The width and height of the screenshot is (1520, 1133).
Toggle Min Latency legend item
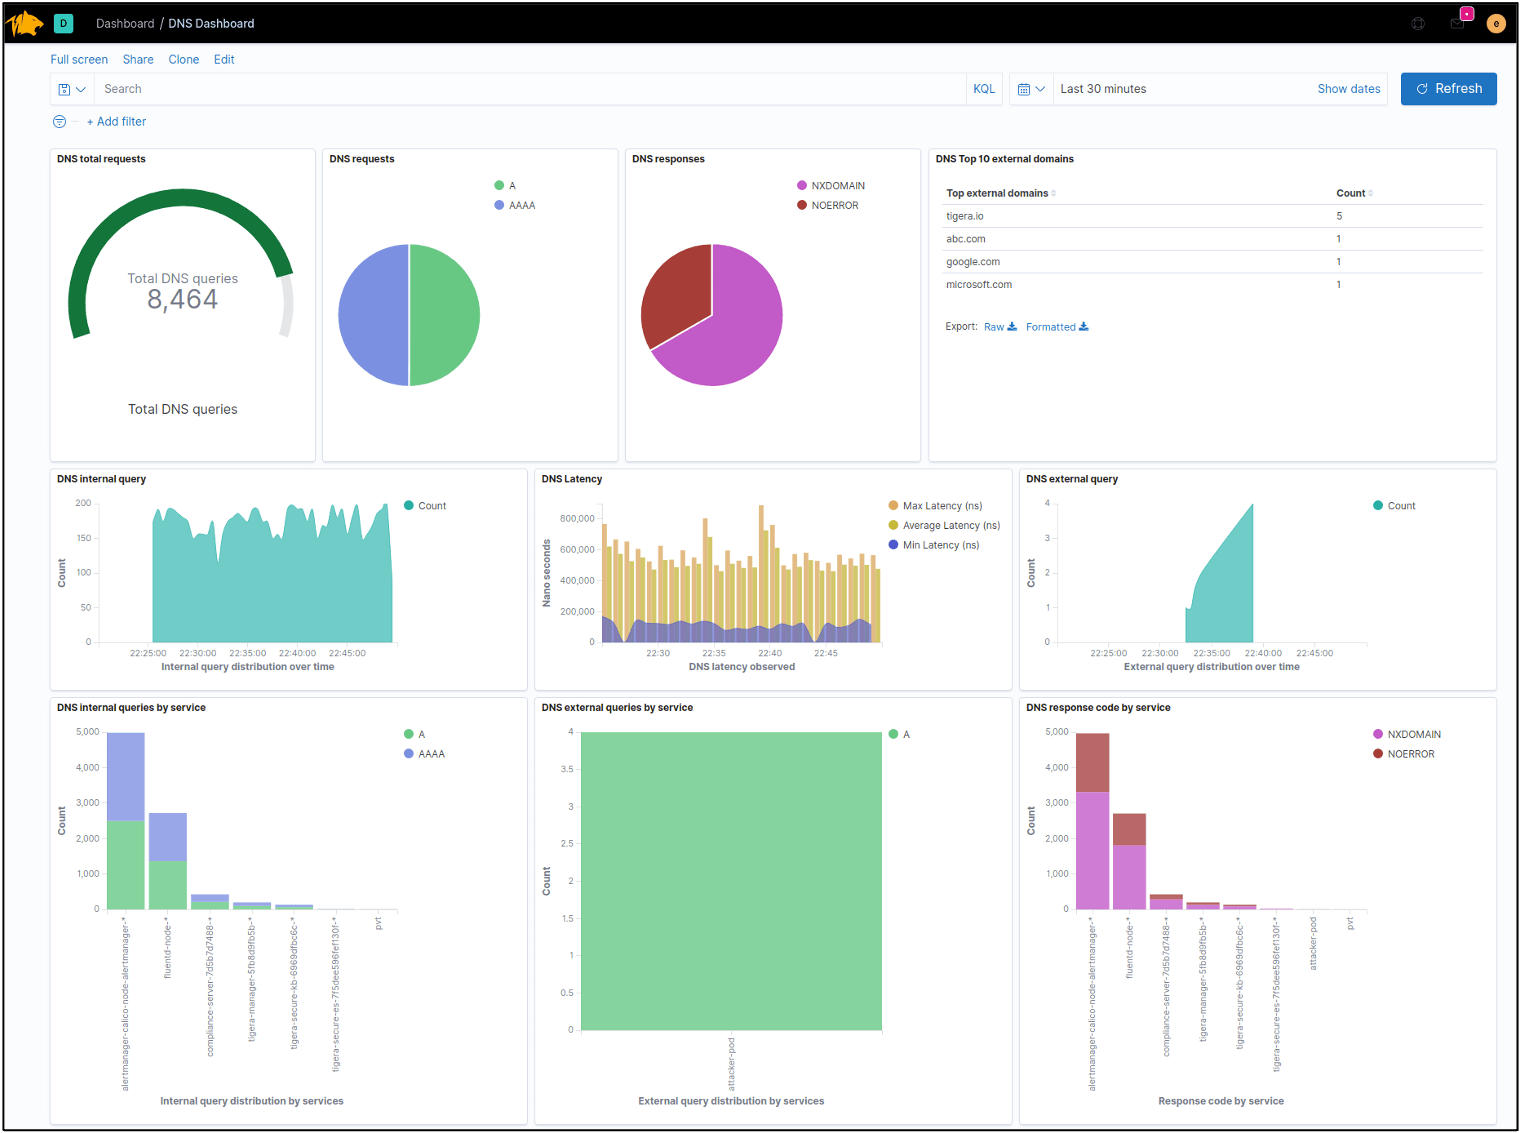[934, 546]
